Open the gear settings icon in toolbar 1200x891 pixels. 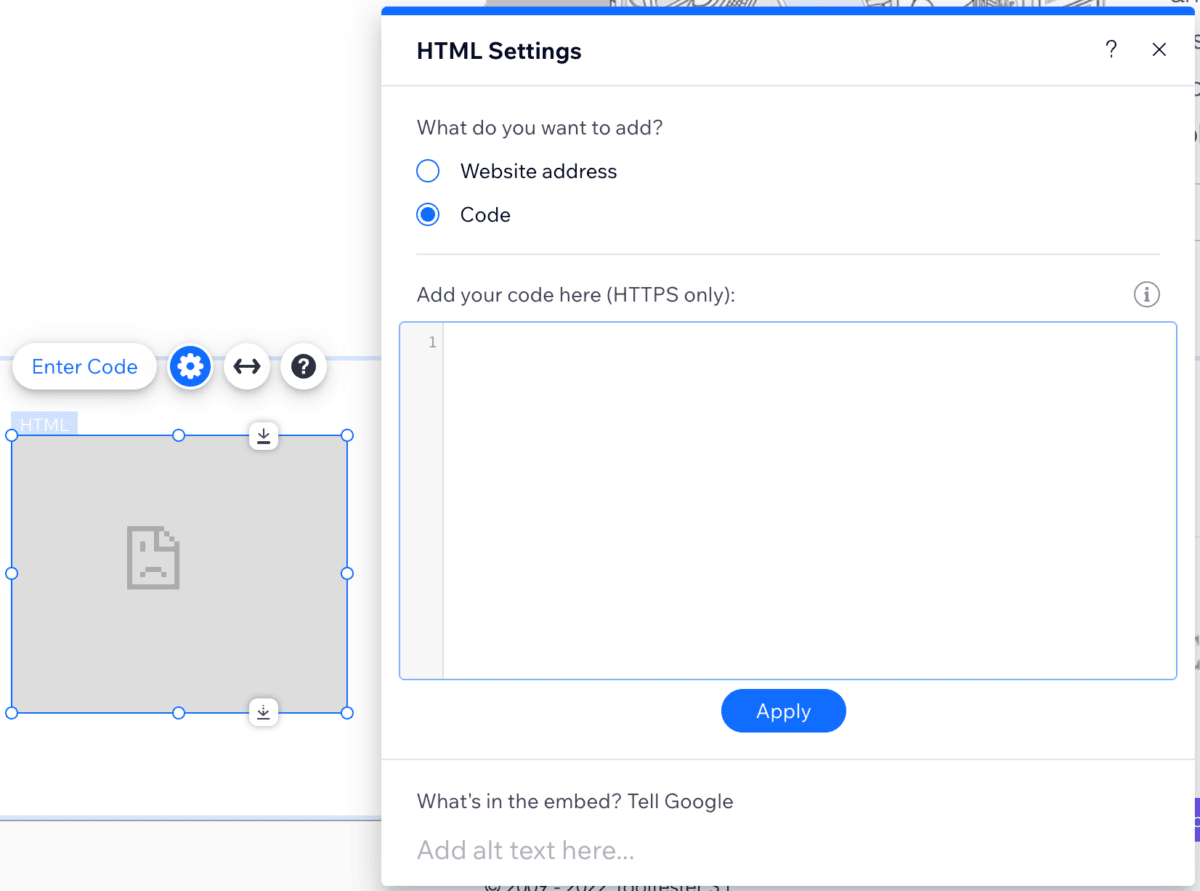190,367
